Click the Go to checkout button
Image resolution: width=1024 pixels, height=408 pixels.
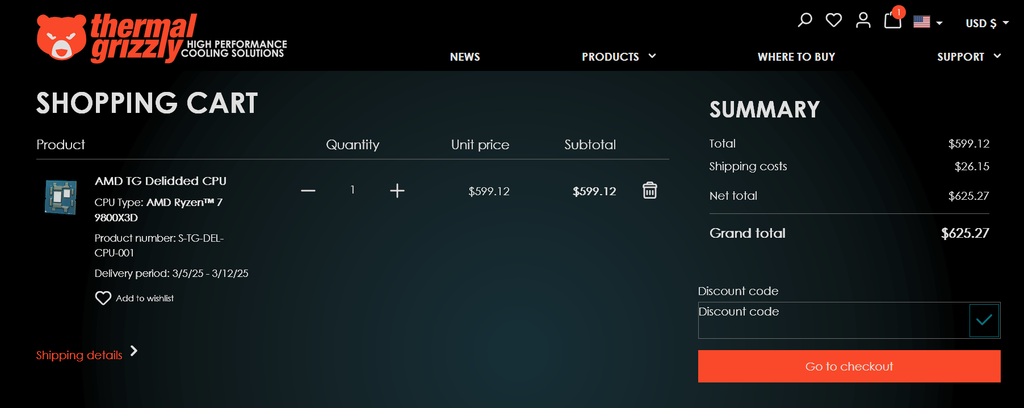(x=849, y=366)
